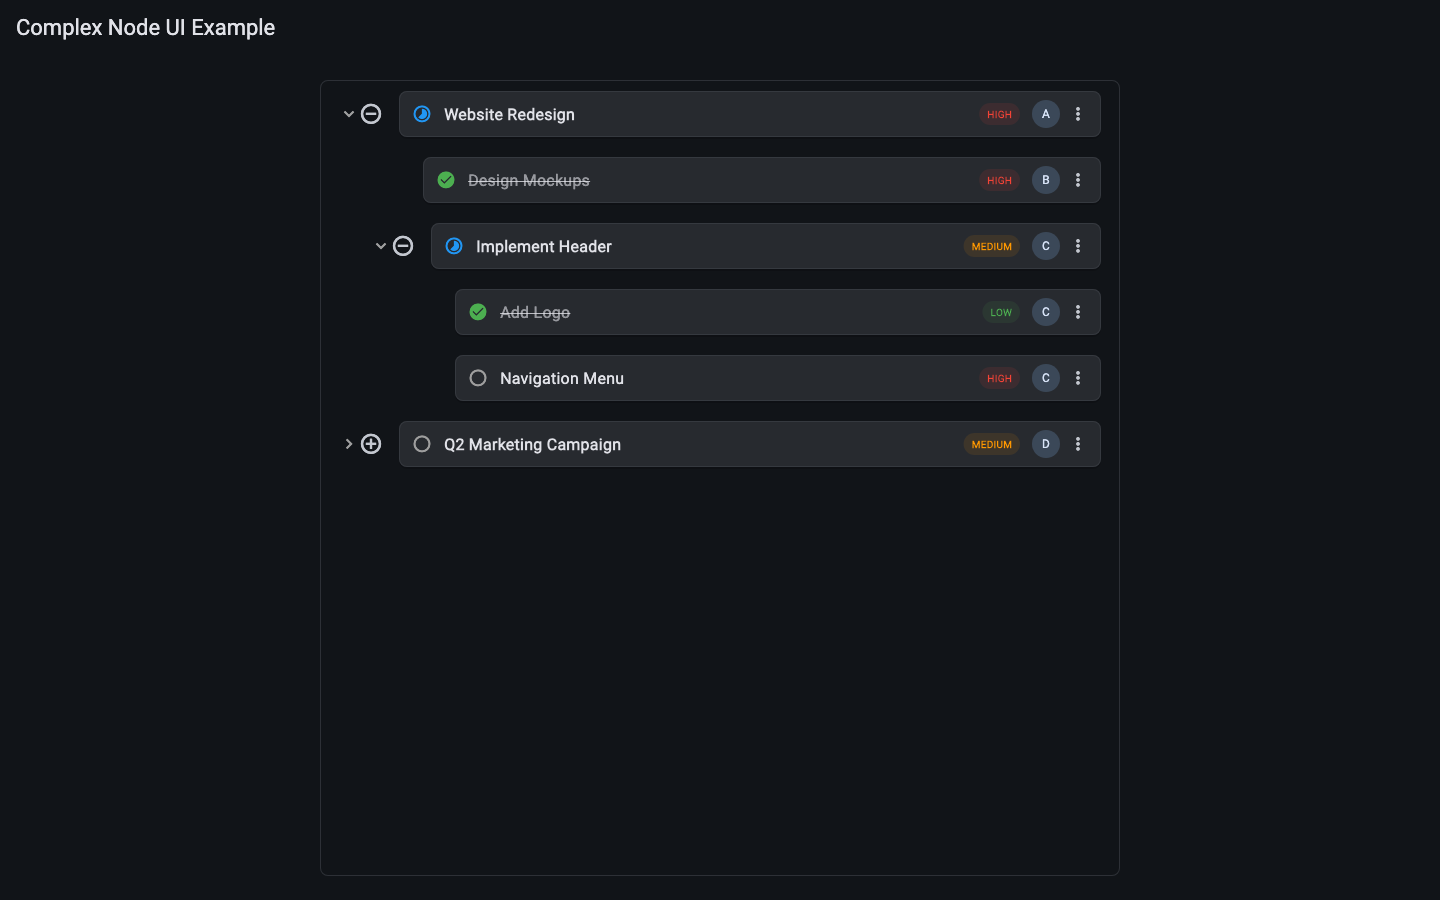Open the options menu for Q2 Marketing Campaign

coord(1078,444)
